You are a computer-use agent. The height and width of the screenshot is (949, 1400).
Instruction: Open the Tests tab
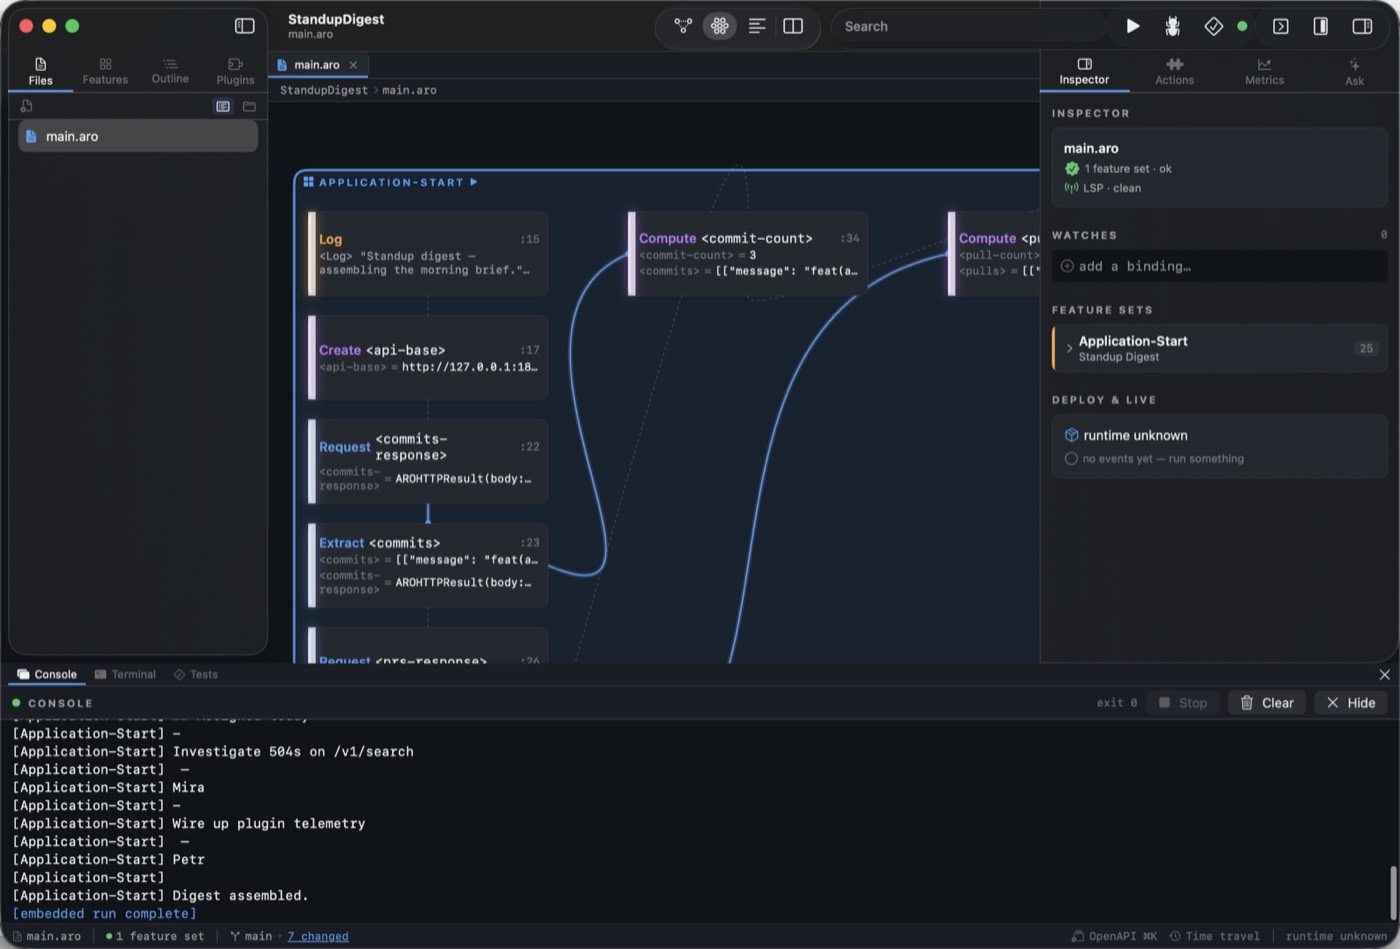[195, 674]
